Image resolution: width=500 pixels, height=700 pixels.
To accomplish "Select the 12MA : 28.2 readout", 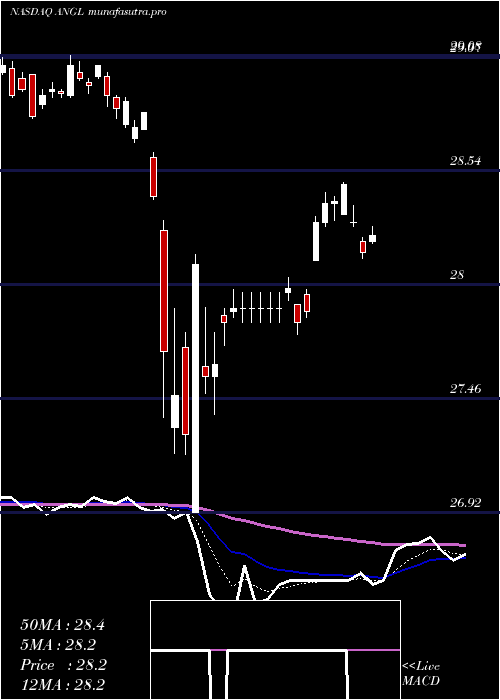I will click(x=62, y=684).
